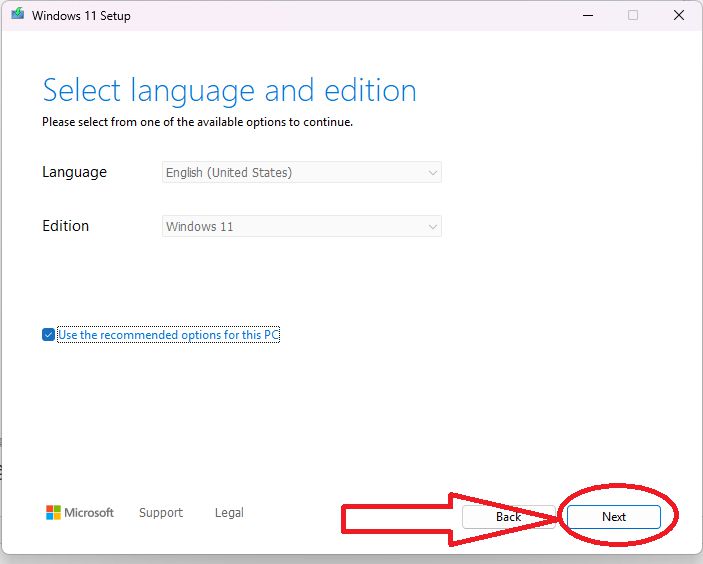Click the Microsoft four-color logo
The image size is (703, 564).
point(54,513)
